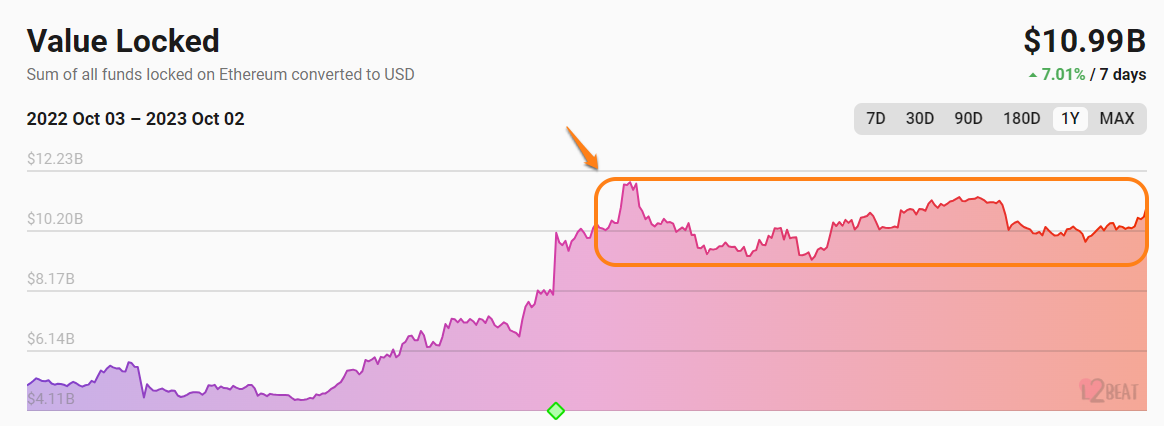Screen dimensions: 1164x426
Task: Select the 30D time range
Action: pyautogui.click(x=919, y=118)
